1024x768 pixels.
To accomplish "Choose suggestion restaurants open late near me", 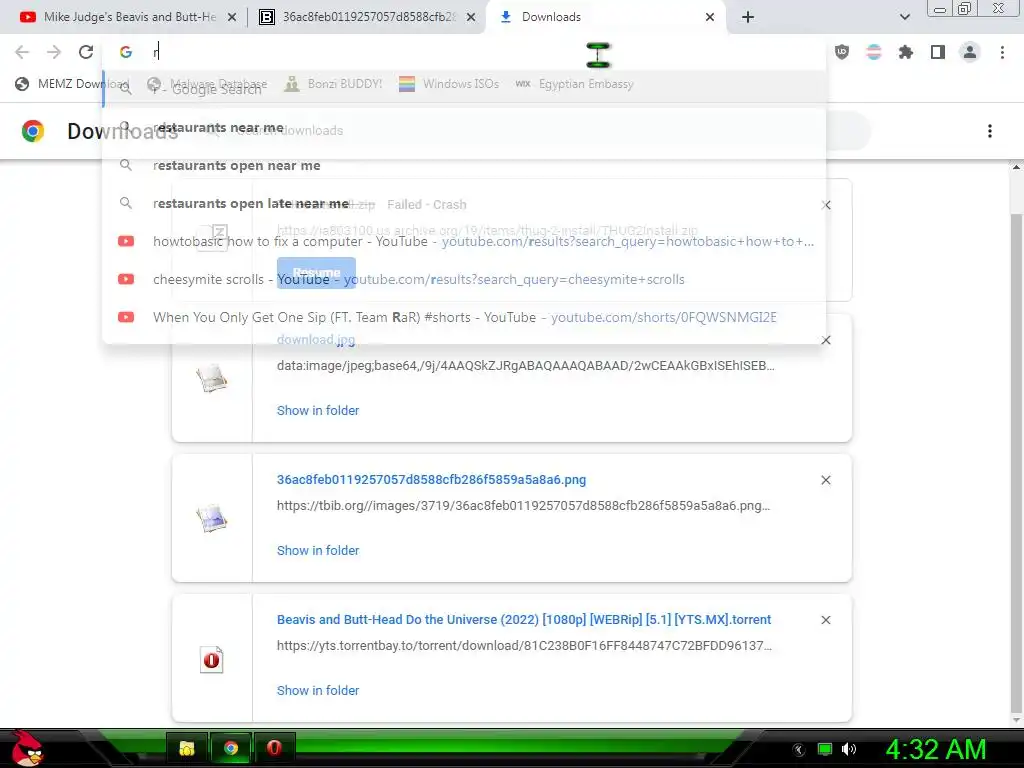I will [464, 203].
